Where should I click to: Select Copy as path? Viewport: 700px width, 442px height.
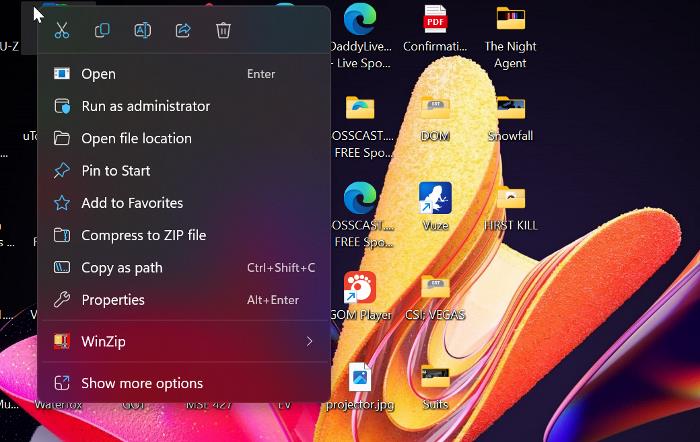point(121,268)
